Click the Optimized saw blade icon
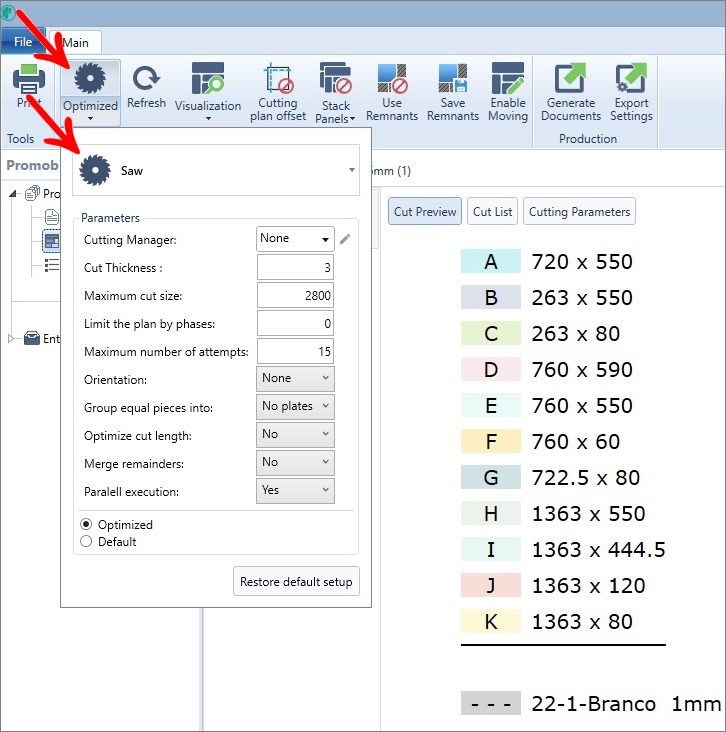Viewport: 726px width, 732px height. [x=90, y=78]
